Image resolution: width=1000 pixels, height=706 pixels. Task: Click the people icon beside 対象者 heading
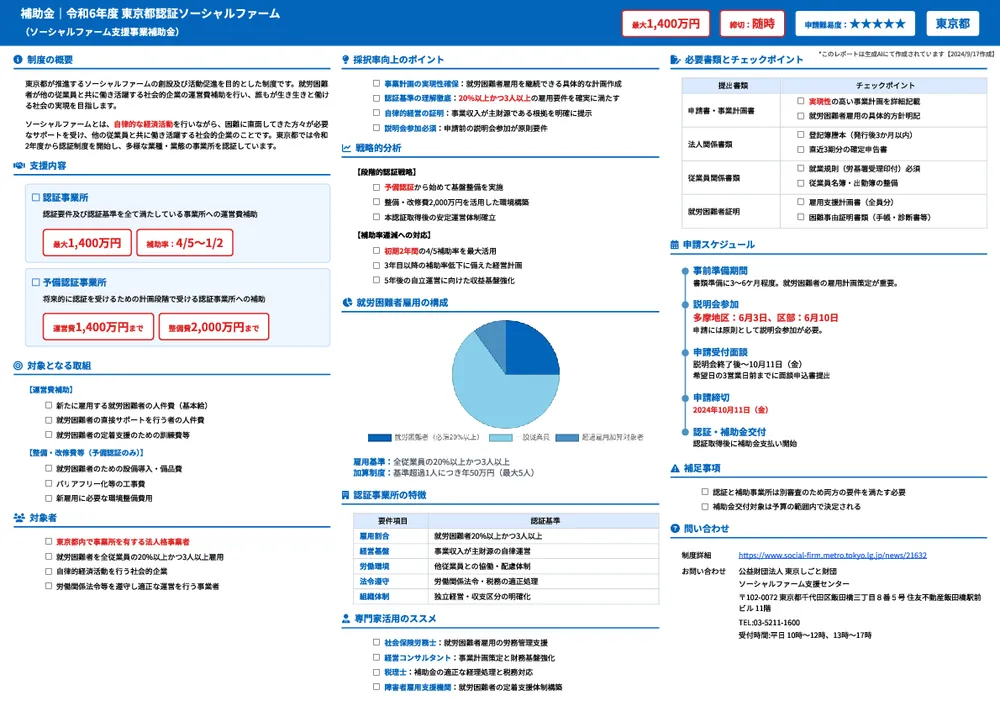click(x=19, y=518)
